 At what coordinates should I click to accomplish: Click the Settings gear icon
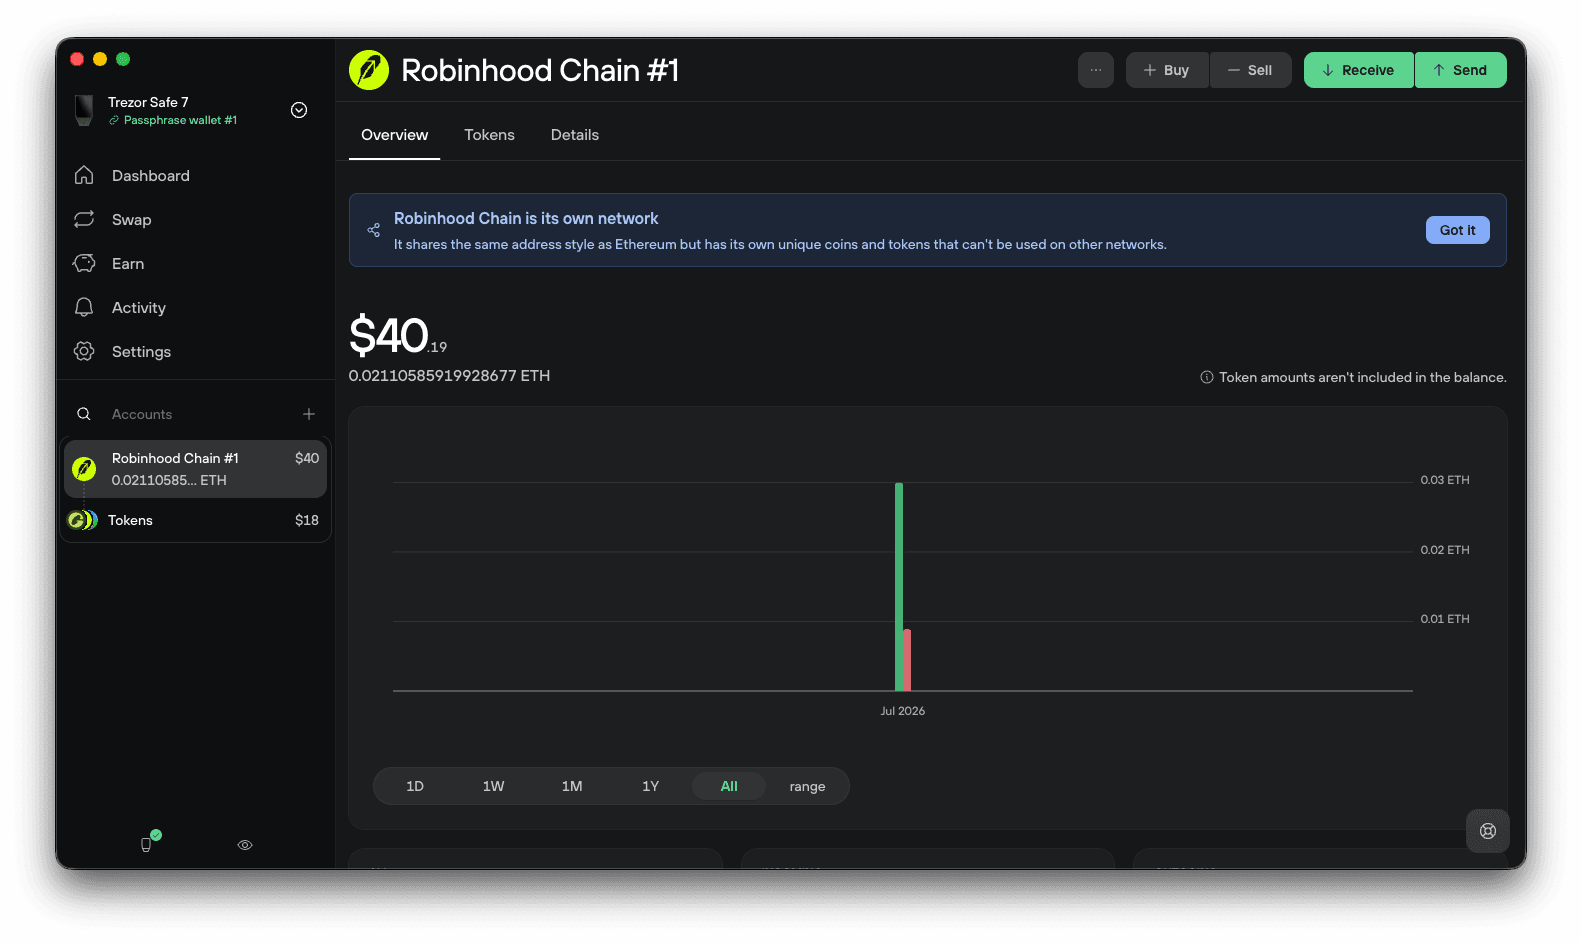[84, 351]
